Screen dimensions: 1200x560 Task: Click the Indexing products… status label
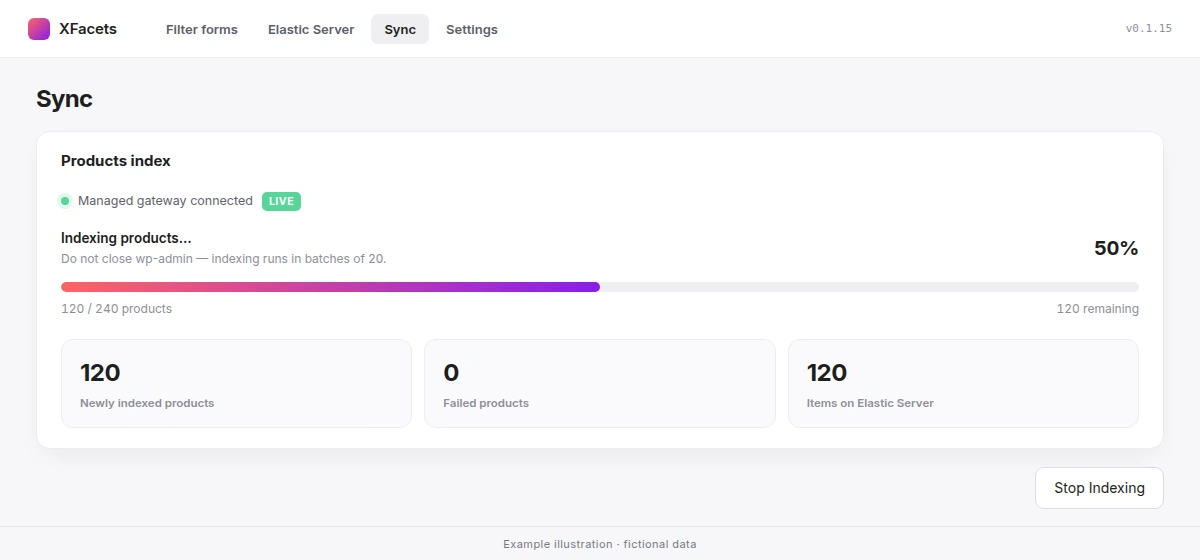(126, 238)
